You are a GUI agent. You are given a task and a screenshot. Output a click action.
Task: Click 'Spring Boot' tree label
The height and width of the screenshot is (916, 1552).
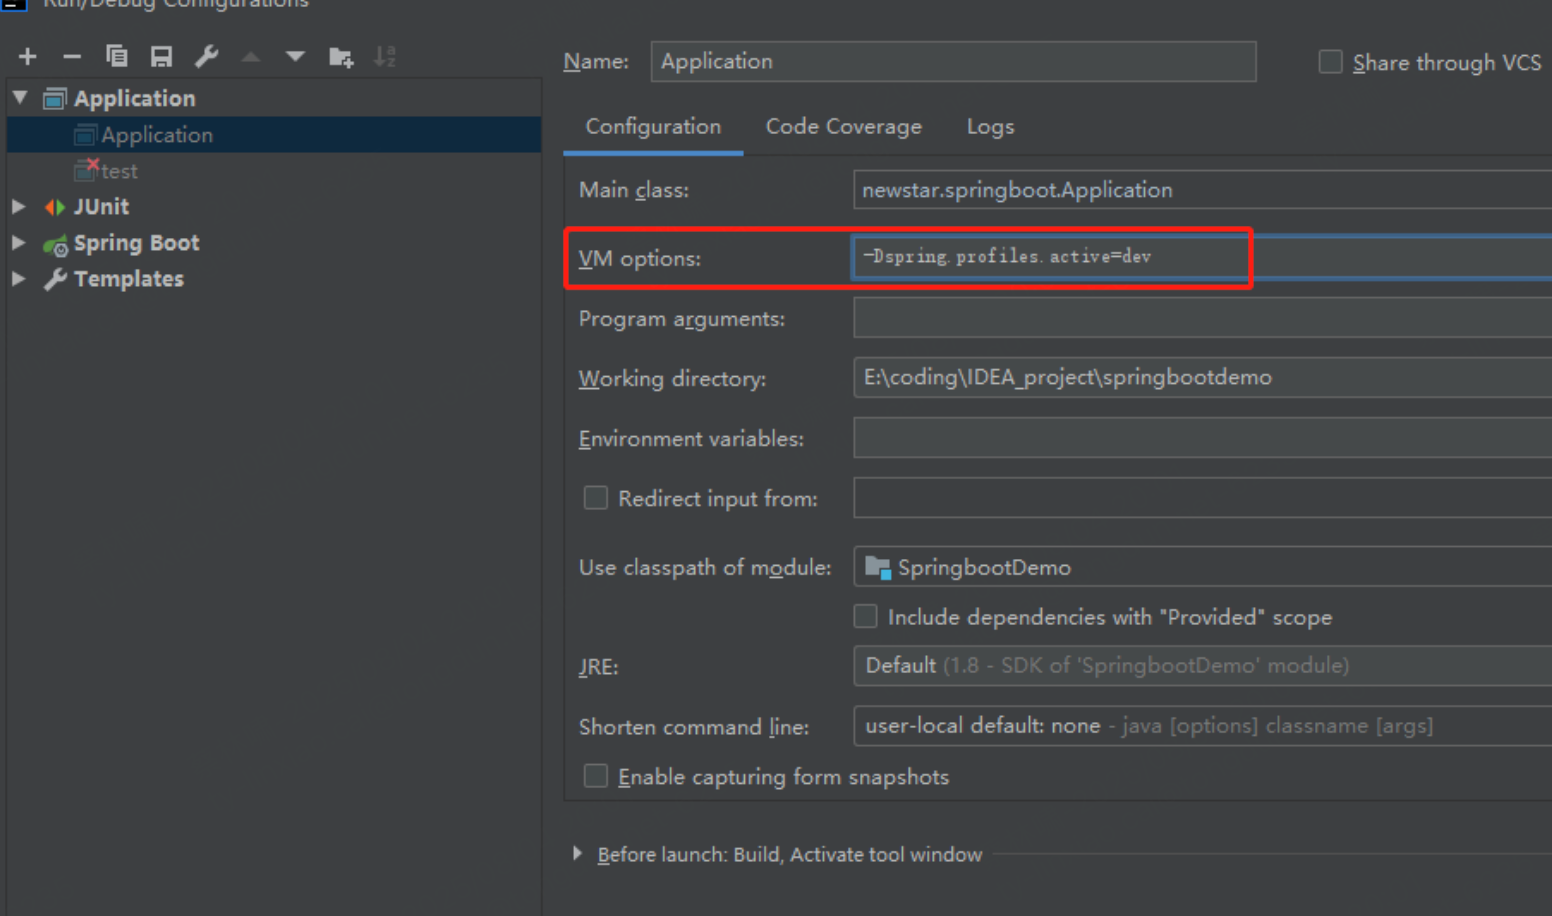pyautogui.click(x=137, y=243)
